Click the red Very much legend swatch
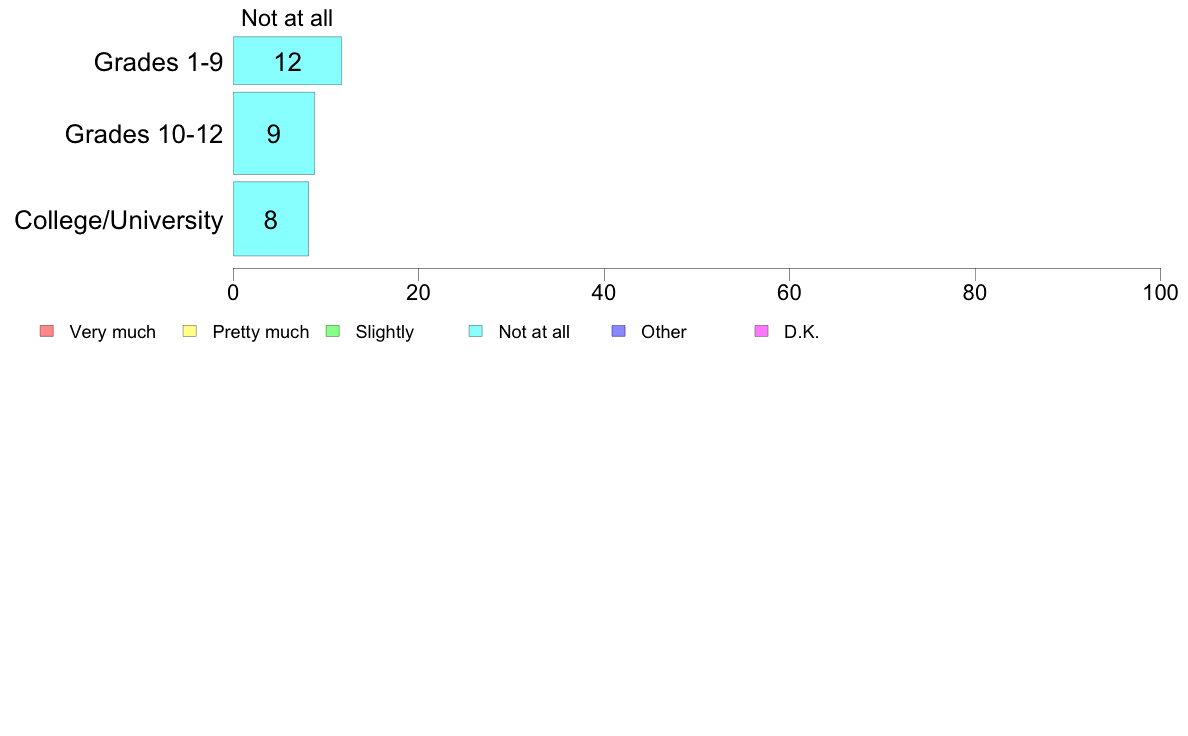The width and height of the screenshot is (1188, 736). 47,331
